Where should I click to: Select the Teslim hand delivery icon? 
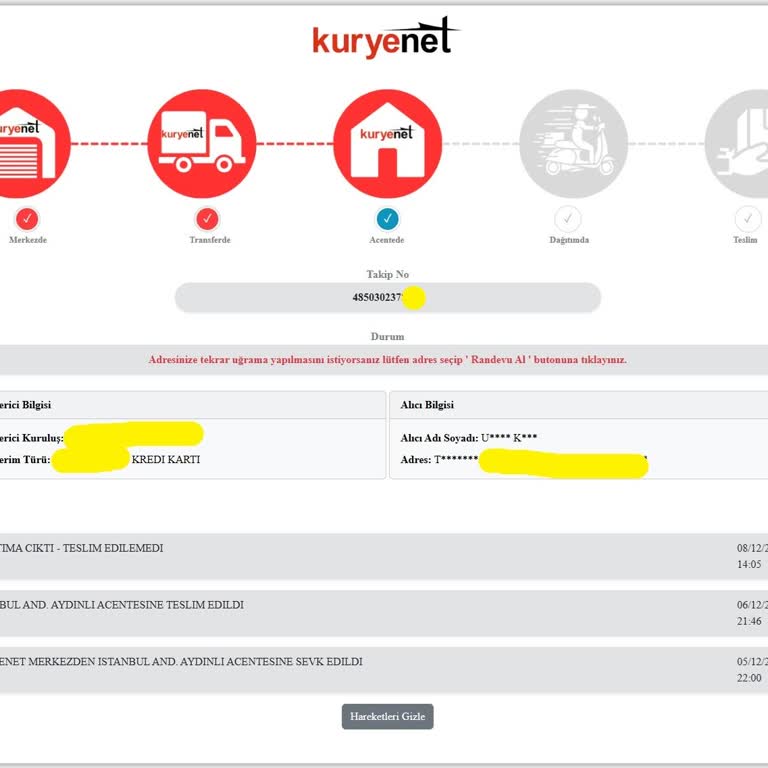pyautogui.click(x=737, y=144)
